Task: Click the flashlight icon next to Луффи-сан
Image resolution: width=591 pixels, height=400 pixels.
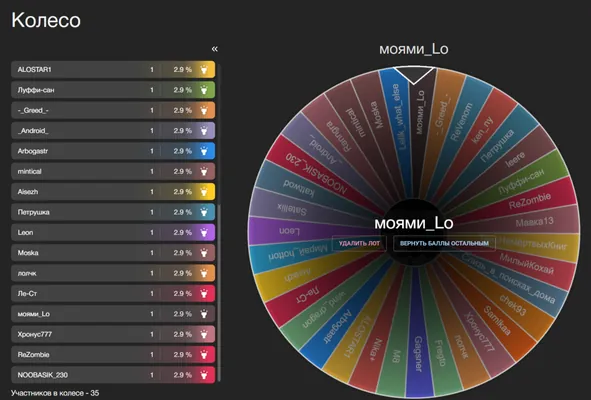Action: 204,90
